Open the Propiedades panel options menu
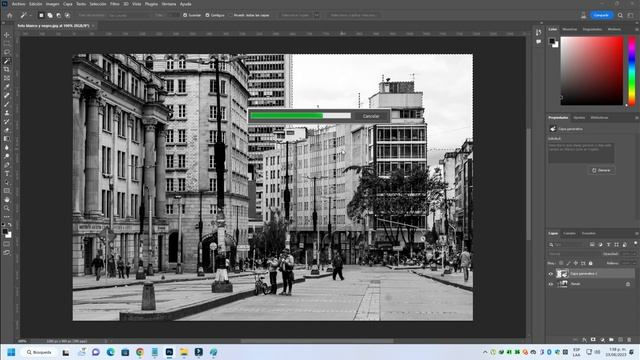This screenshot has width=640, height=360. click(636, 118)
